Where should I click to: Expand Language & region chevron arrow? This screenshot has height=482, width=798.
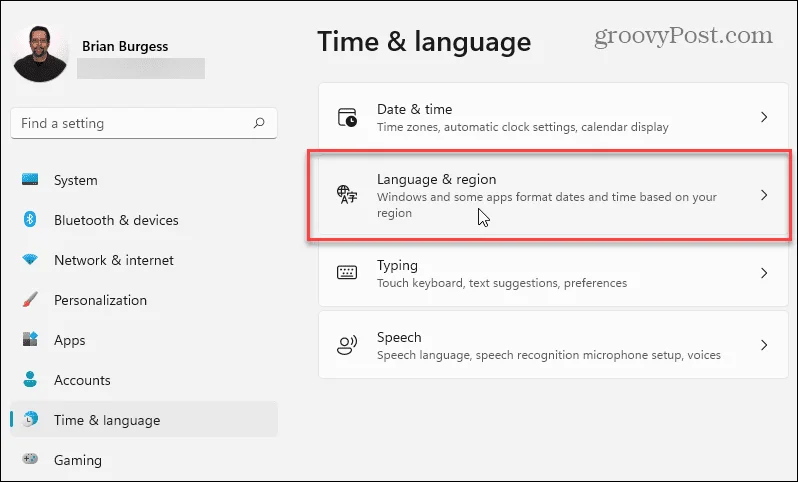point(764,195)
